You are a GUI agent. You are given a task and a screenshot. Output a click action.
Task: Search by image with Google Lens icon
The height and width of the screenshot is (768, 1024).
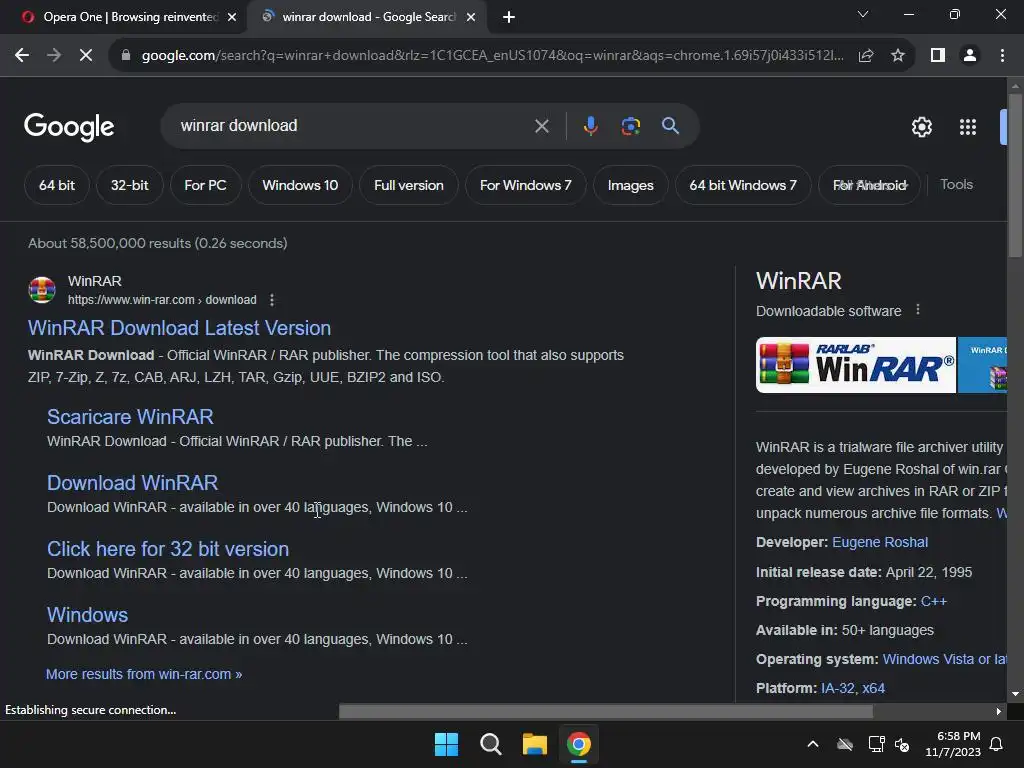point(630,126)
